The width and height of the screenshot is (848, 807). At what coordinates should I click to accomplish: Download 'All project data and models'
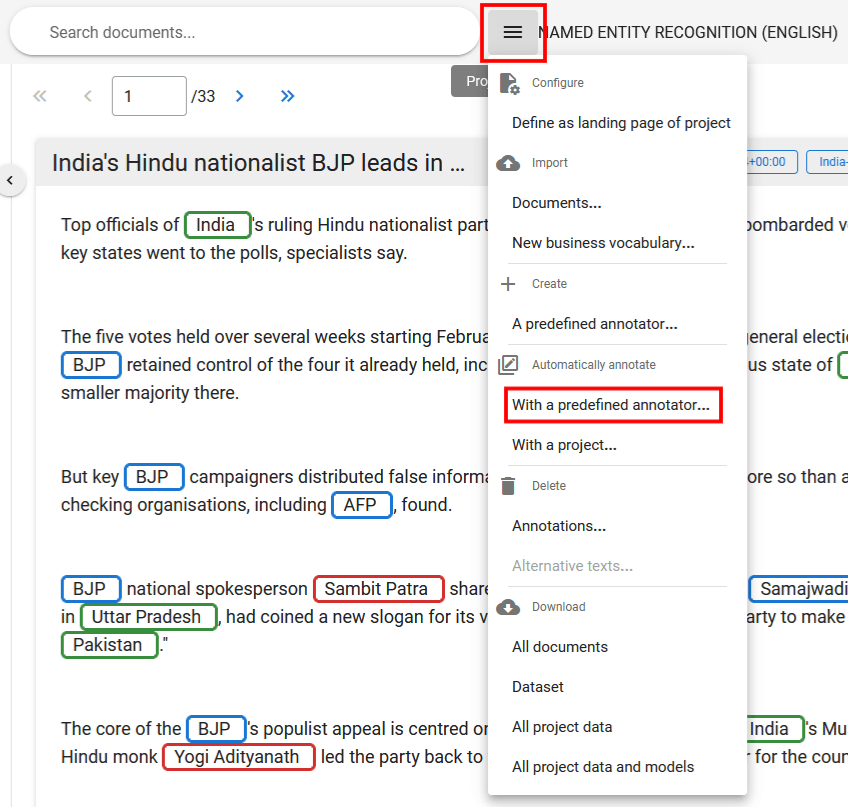602,767
